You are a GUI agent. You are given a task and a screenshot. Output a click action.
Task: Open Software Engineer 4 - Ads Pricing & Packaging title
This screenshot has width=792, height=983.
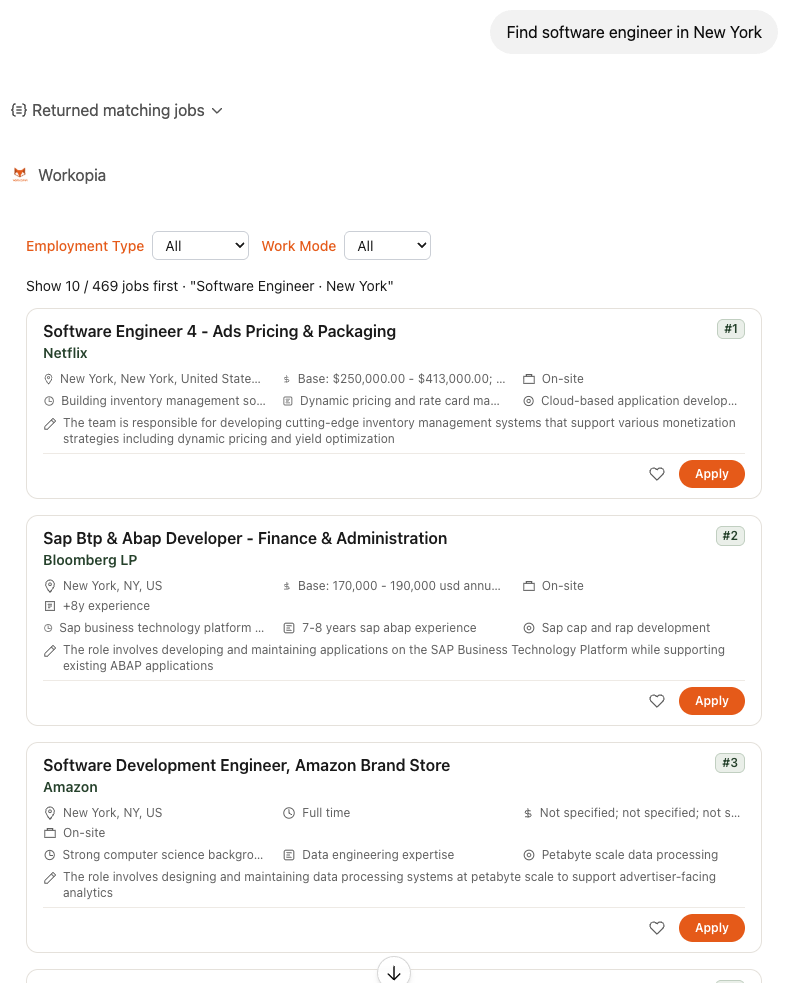coord(219,331)
